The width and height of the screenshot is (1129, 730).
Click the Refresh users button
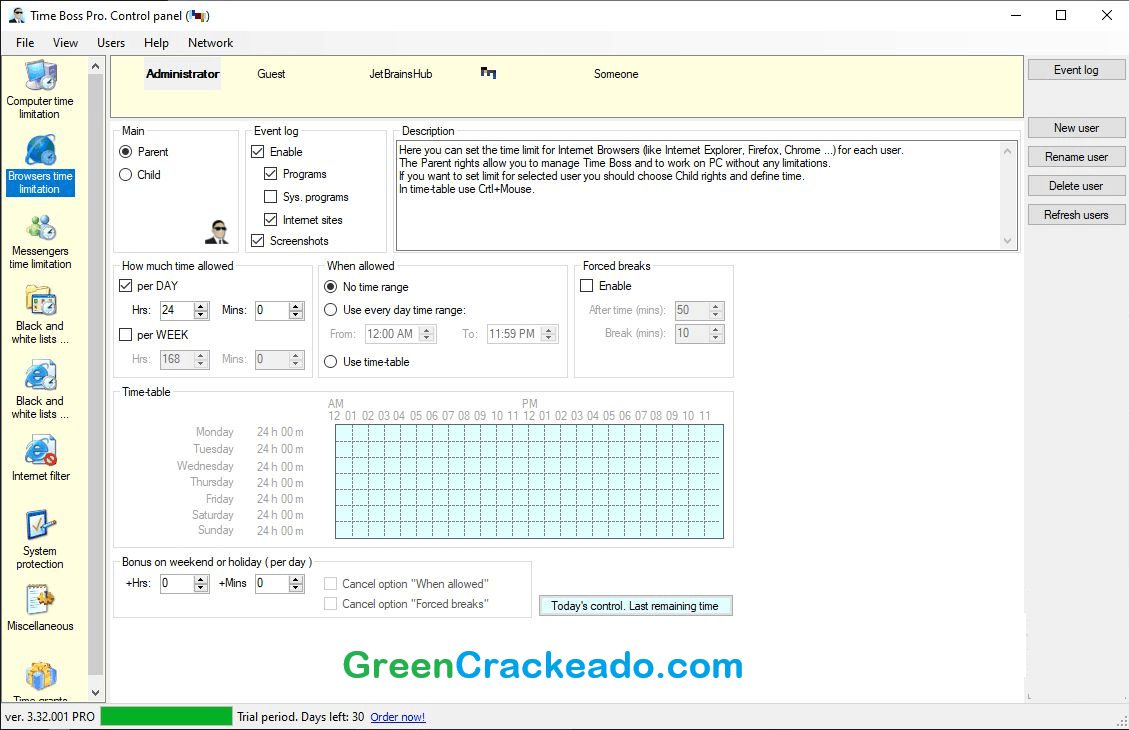coord(1076,214)
